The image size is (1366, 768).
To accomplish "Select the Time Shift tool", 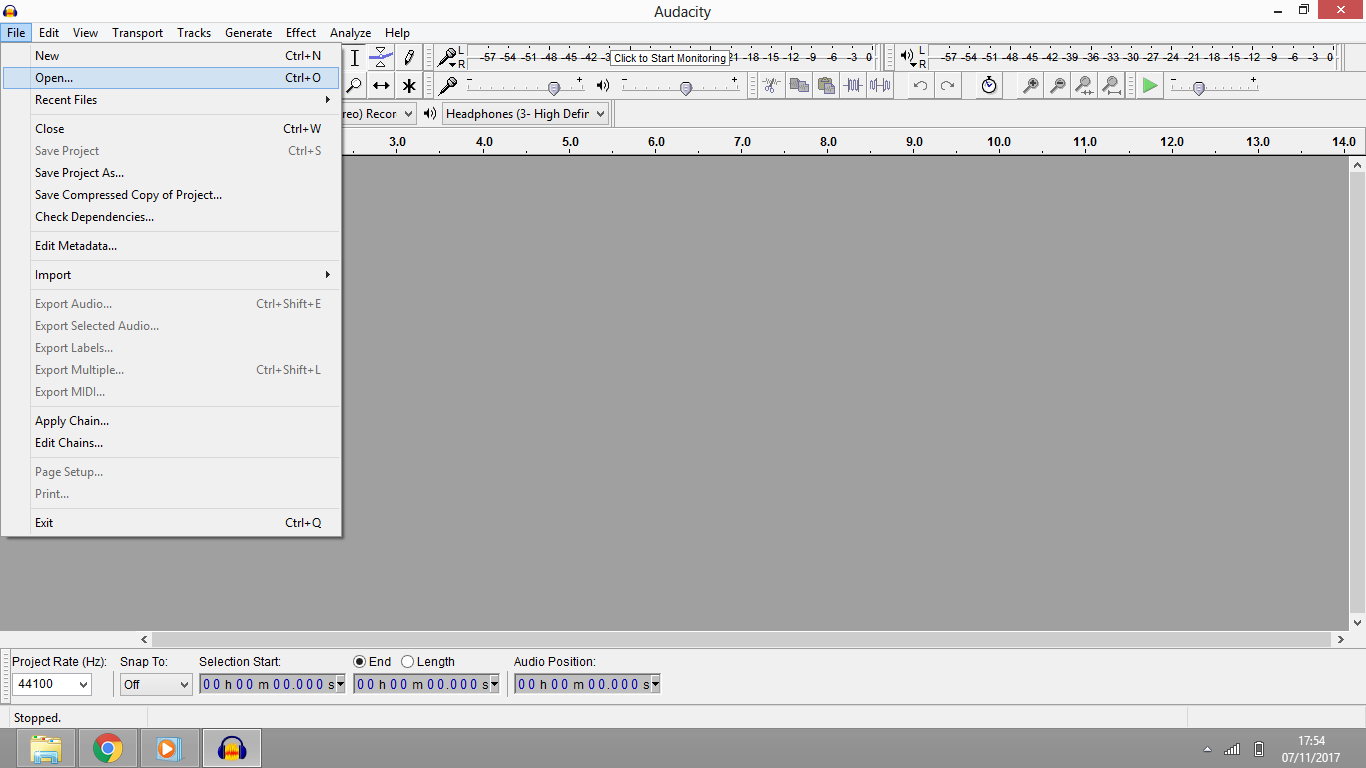I will [x=381, y=86].
